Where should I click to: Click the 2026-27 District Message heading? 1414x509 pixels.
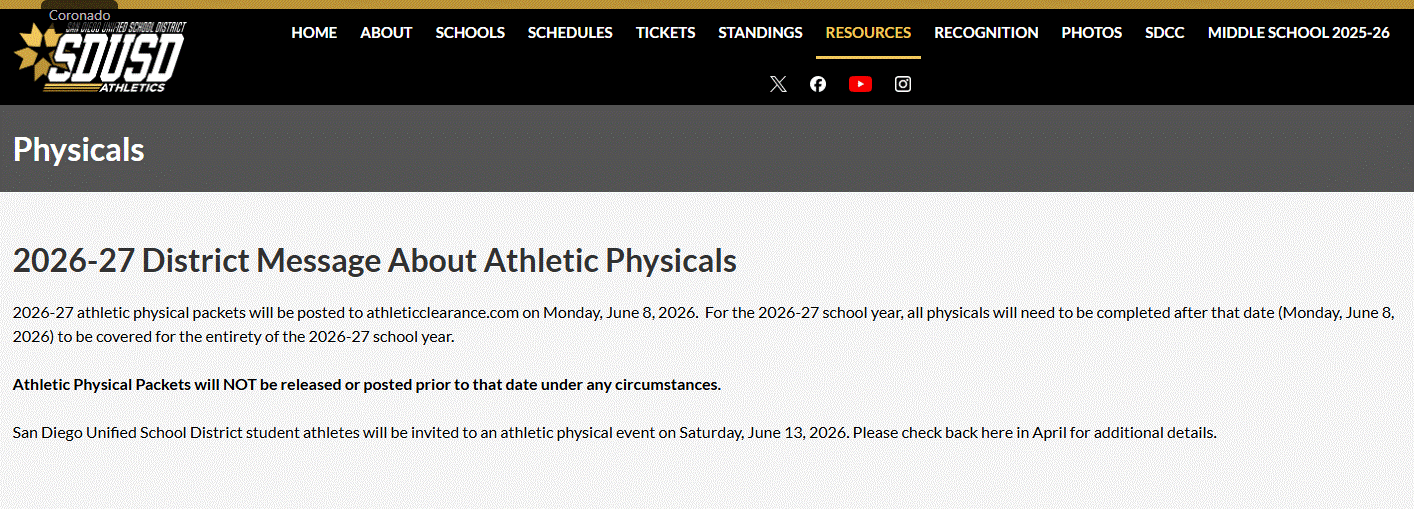(x=374, y=261)
